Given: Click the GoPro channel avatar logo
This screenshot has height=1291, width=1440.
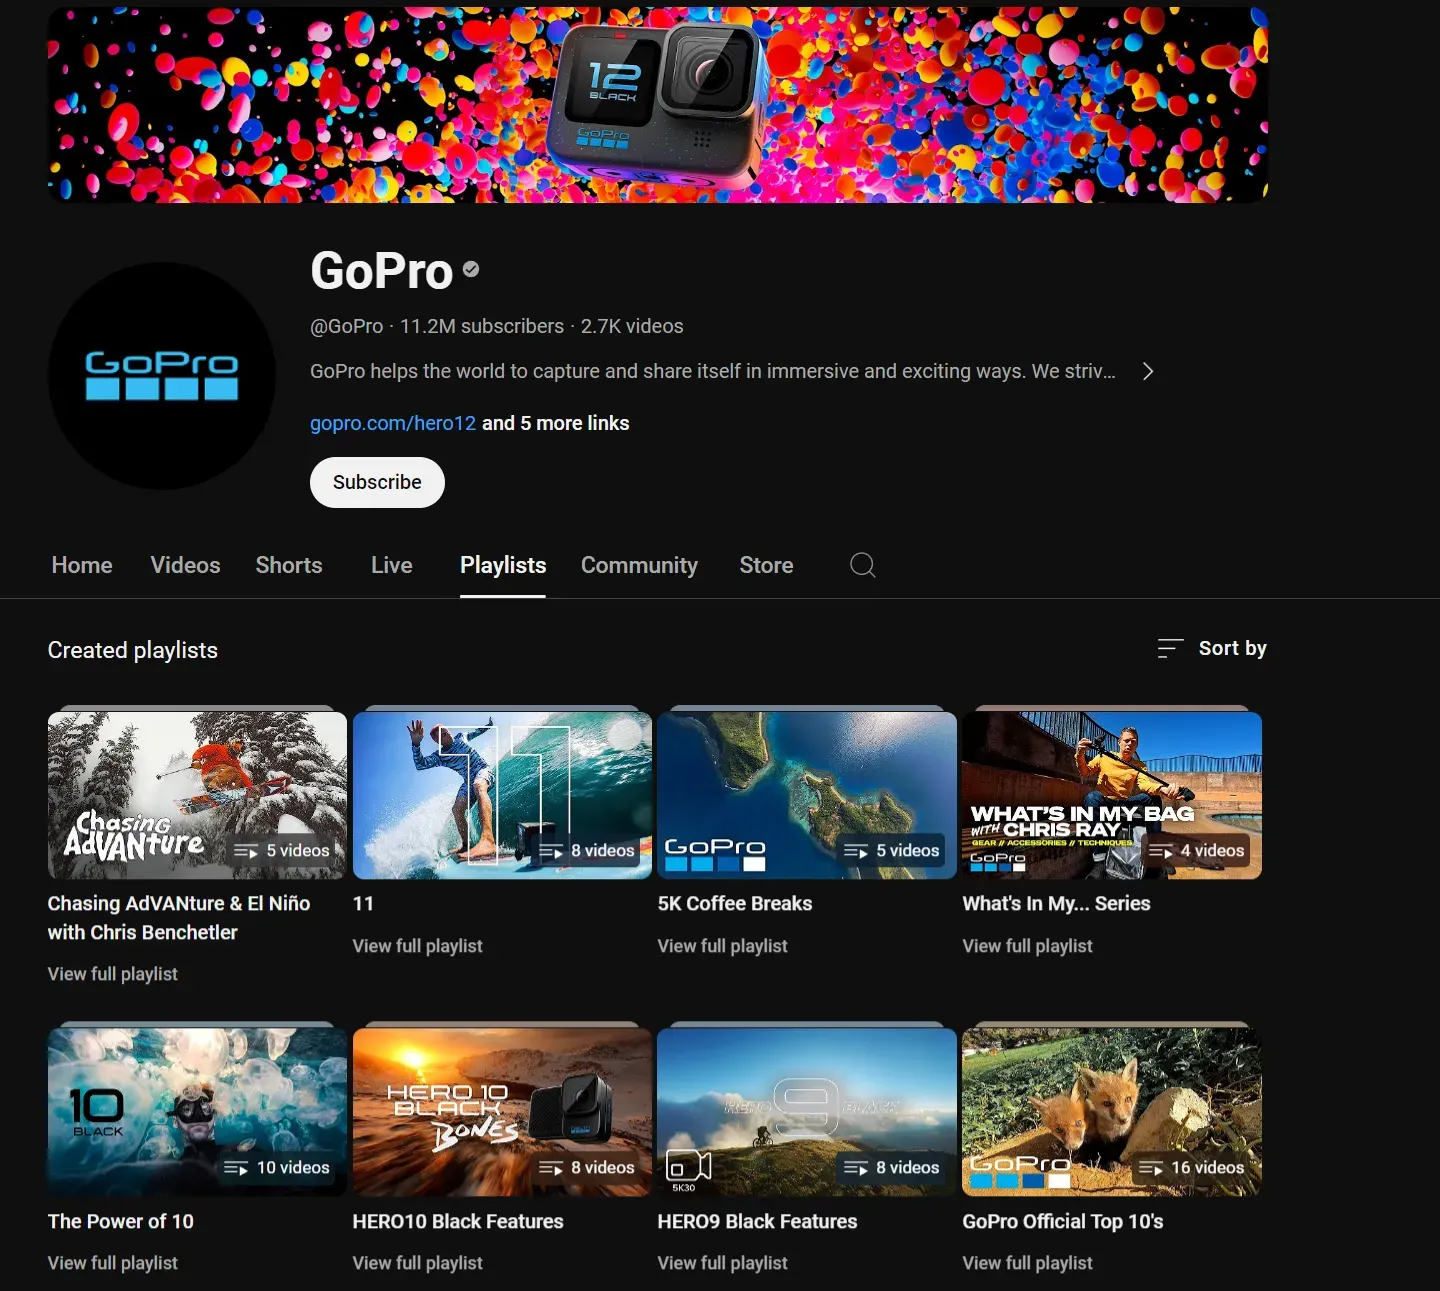Looking at the screenshot, I should [162, 376].
